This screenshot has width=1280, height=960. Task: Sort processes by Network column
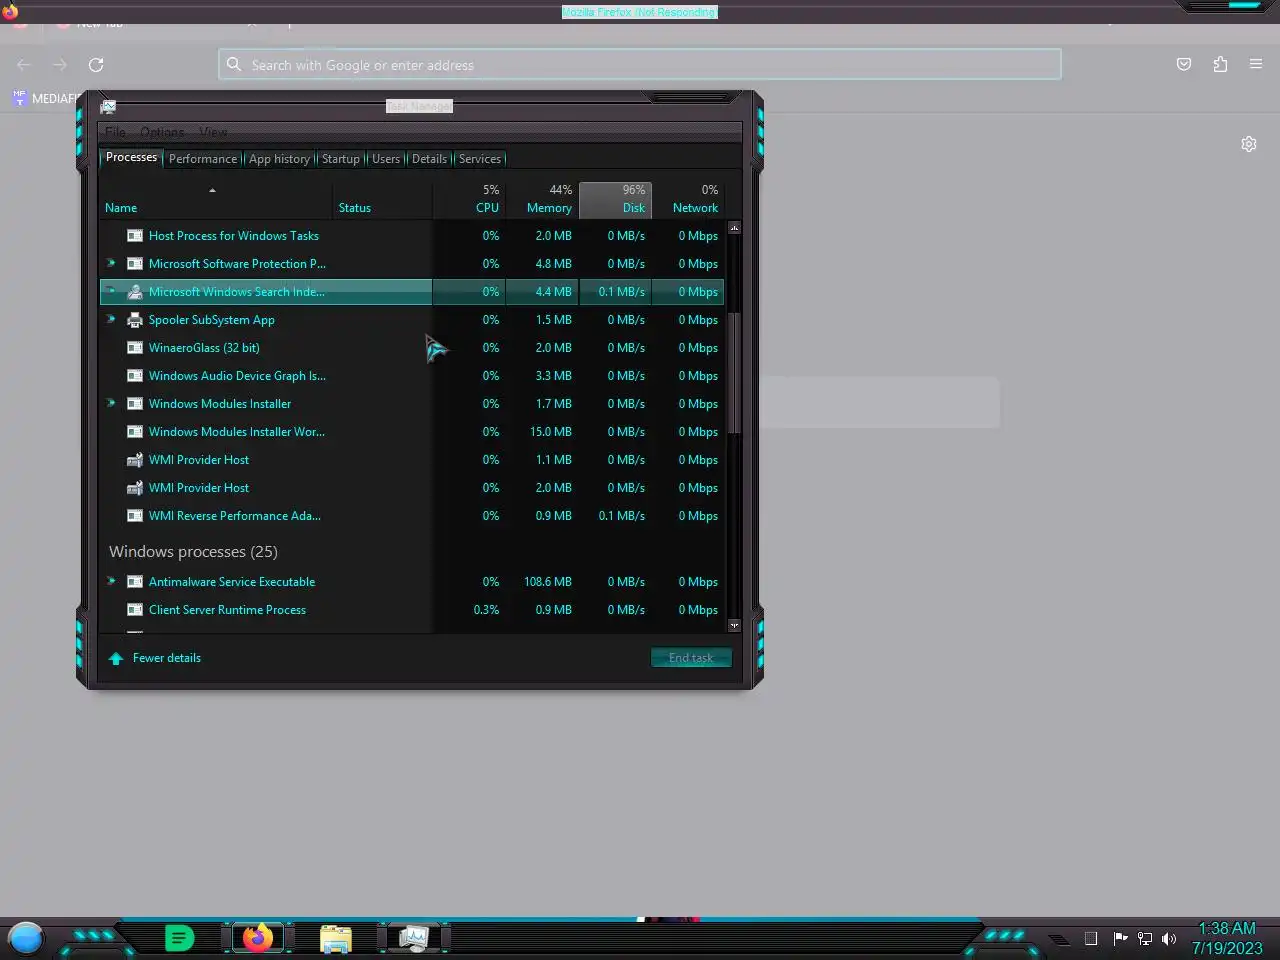pyautogui.click(x=688, y=200)
